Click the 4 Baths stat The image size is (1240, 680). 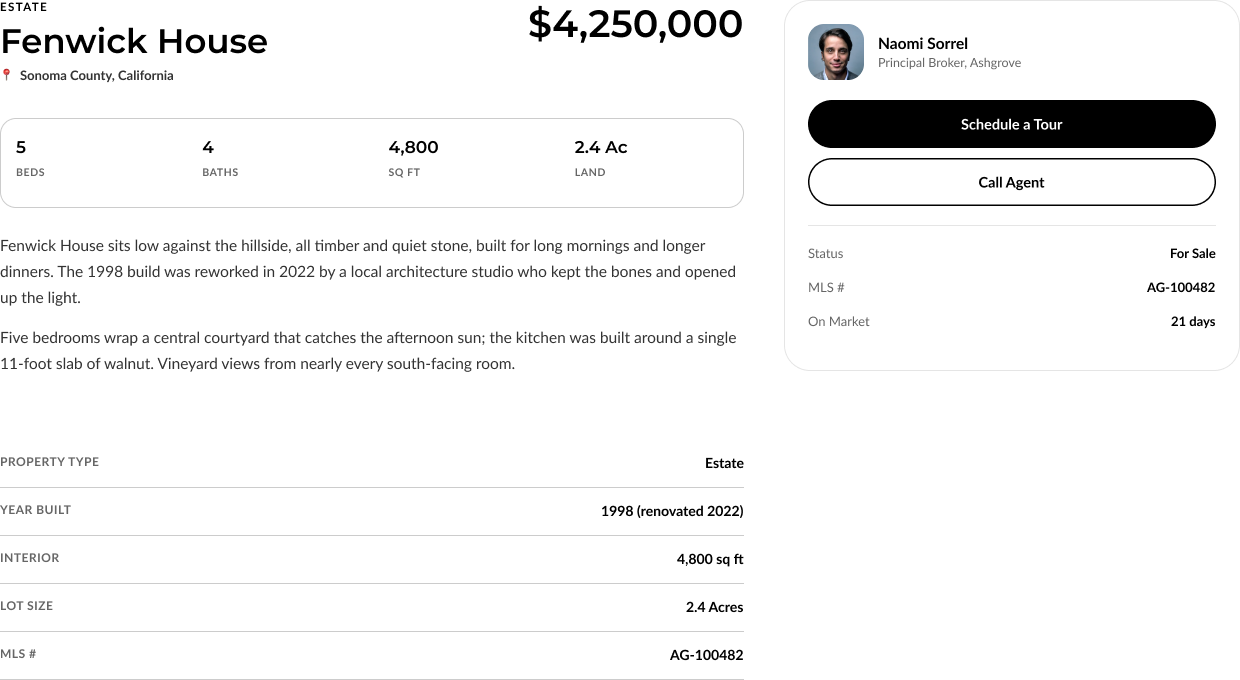(x=220, y=158)
